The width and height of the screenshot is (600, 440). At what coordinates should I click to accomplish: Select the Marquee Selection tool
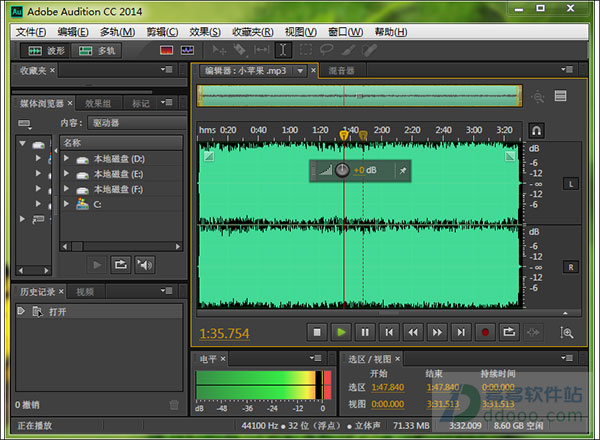(305, 50)
